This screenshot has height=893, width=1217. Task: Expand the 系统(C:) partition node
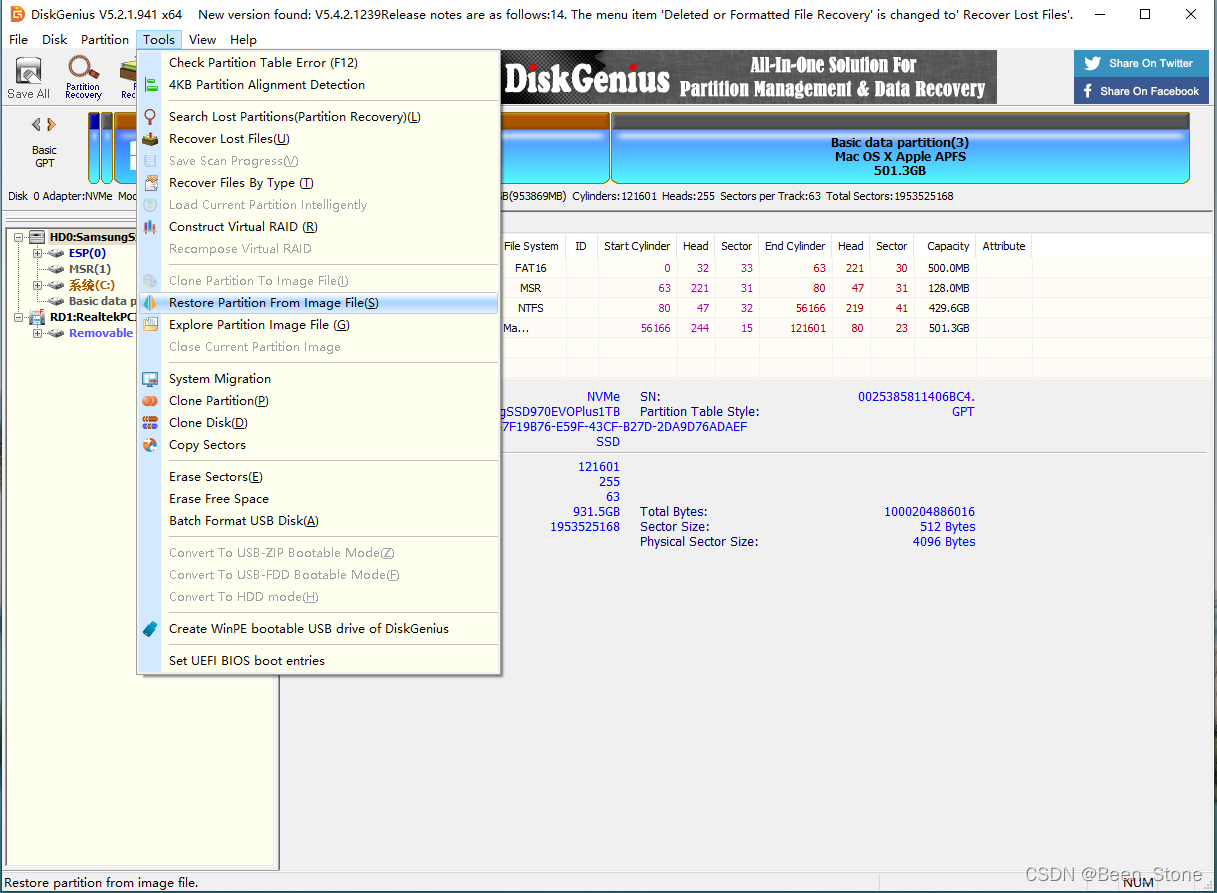click(x=37, y=285)
